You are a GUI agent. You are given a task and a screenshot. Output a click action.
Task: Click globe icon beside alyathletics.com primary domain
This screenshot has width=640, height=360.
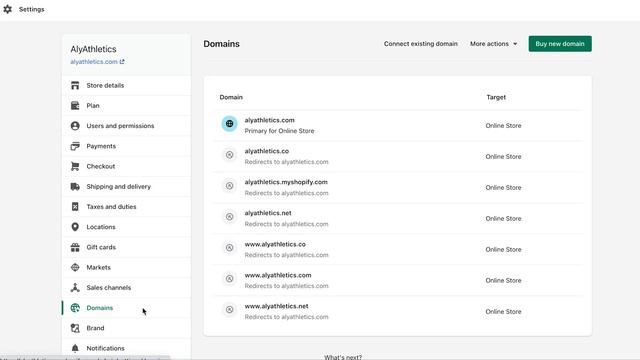[x=229, y=124]
